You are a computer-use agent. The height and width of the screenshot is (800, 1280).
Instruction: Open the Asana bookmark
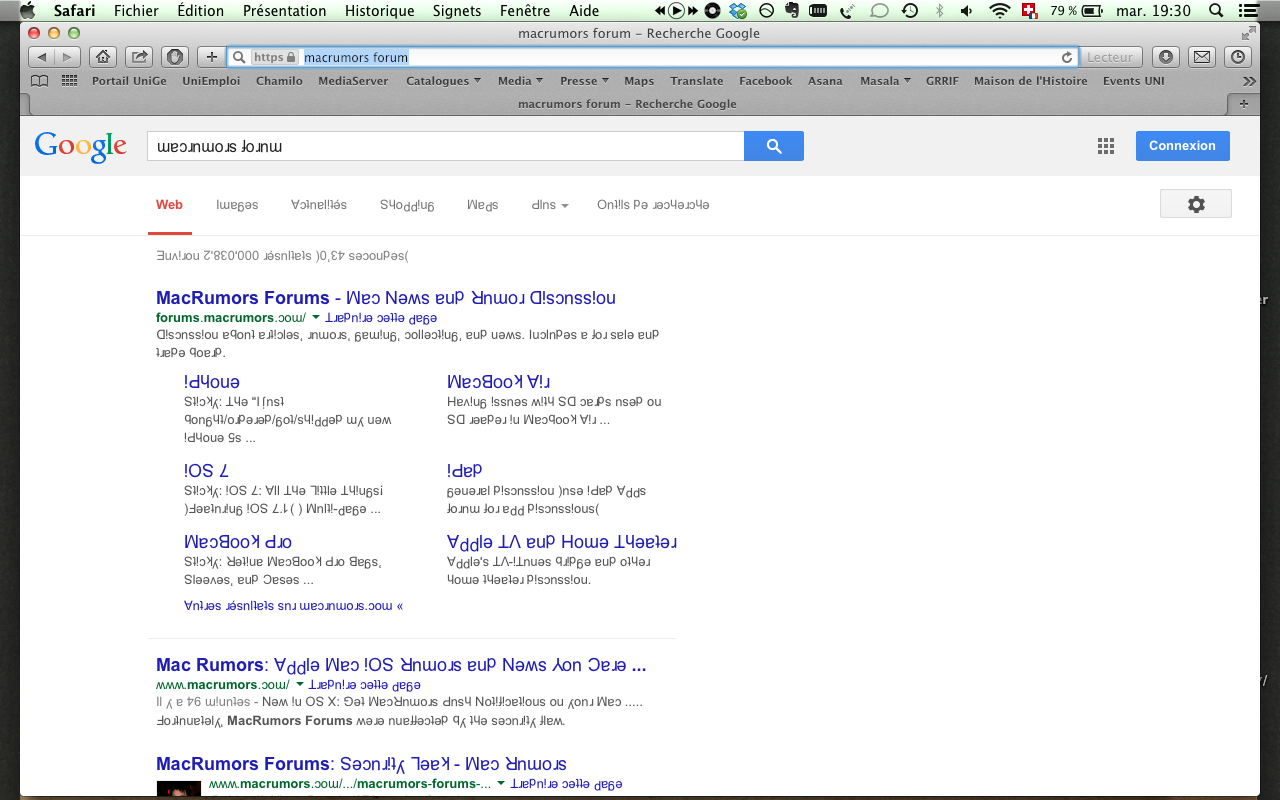[x=825, y=81]
